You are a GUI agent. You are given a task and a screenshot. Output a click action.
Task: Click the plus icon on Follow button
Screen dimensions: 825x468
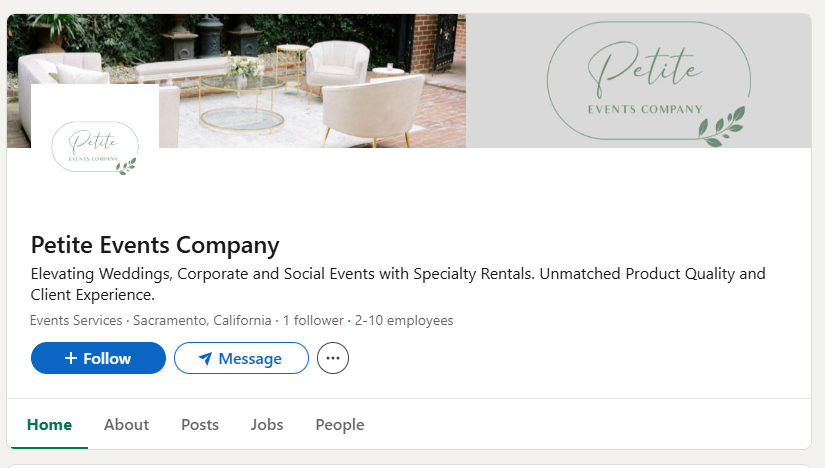[x=71, y=358]
